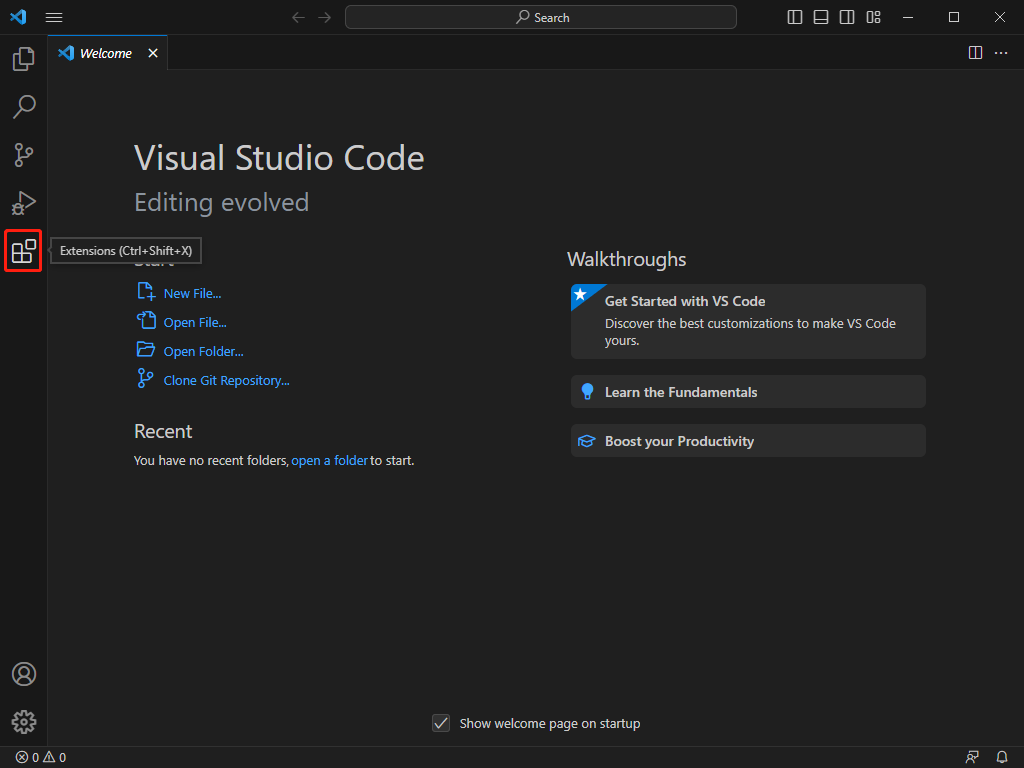Click the lightbulb icon on Learn the Fundamentals
1024x768 pixels.
click(x=587, y=392)
